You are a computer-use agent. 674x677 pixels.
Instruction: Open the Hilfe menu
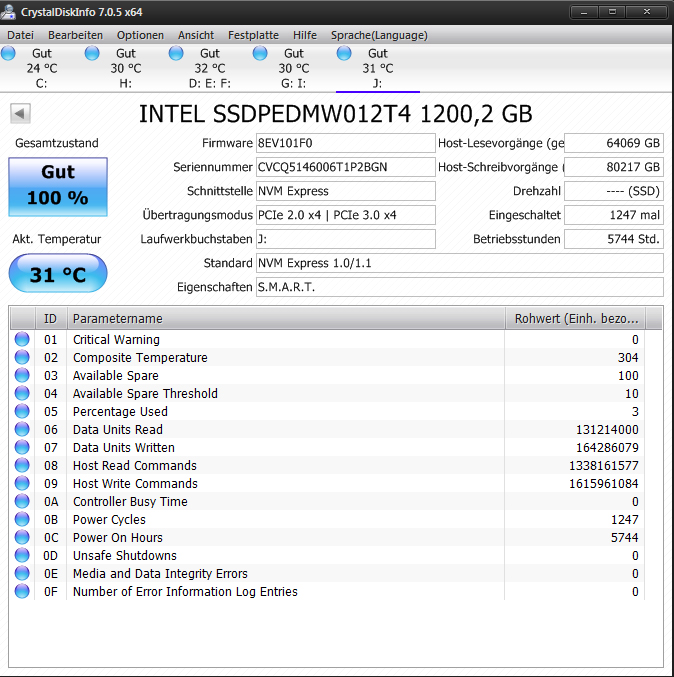click(305, 35)
